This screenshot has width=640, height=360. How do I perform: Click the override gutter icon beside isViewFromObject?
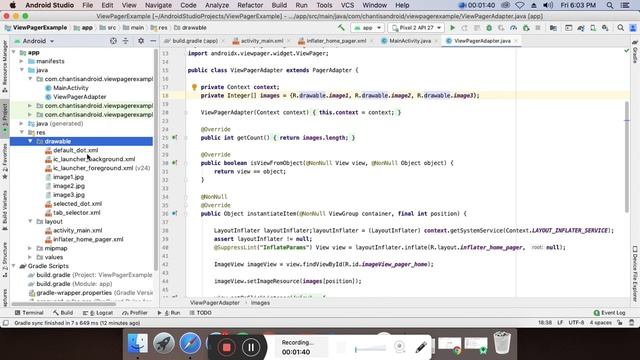pos(174,163)
